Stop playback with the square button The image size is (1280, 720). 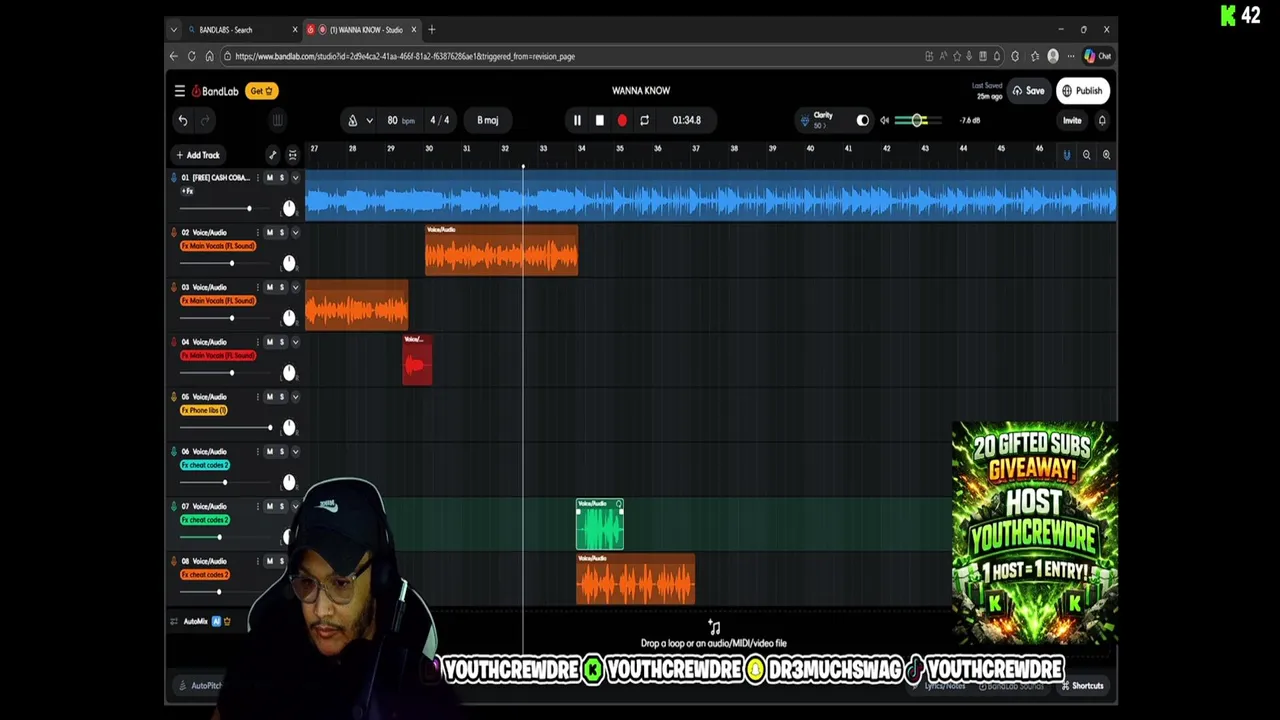599,120
